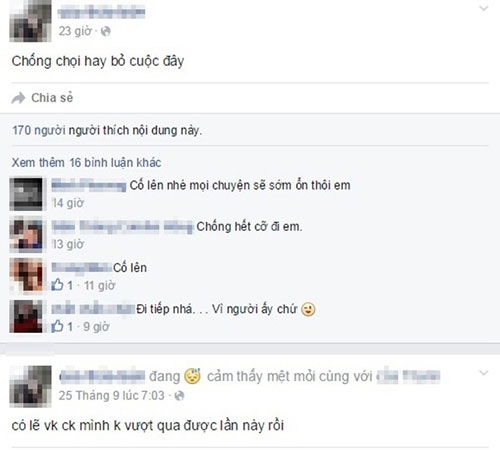This screenshot has width=500, height=450.
Task: Open the top post author's profile picture
Action: (x=30, y=21)
